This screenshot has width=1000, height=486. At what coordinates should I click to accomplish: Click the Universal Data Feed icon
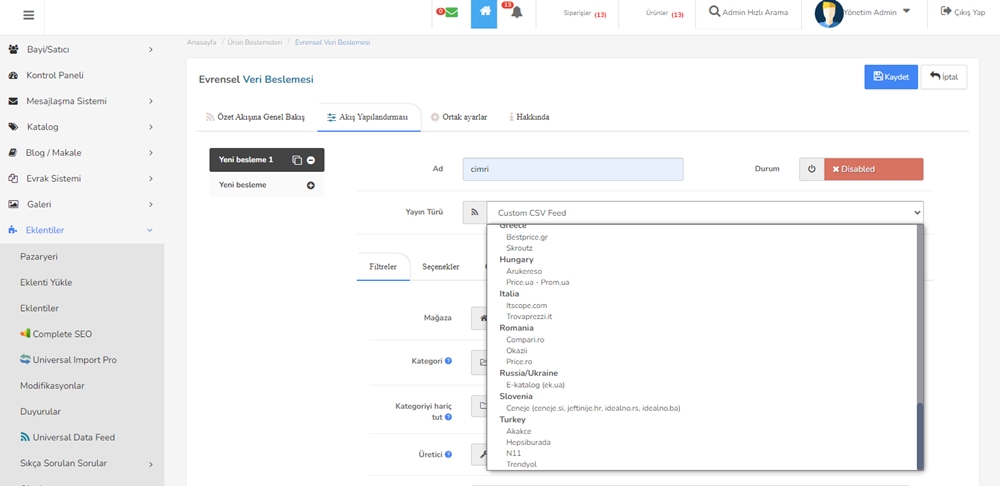[26, 438]
